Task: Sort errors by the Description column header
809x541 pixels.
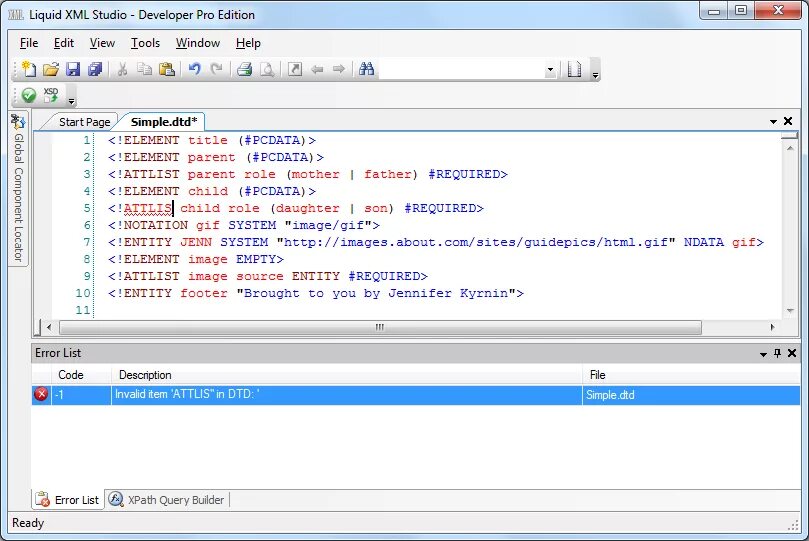Action: [347, 375]
